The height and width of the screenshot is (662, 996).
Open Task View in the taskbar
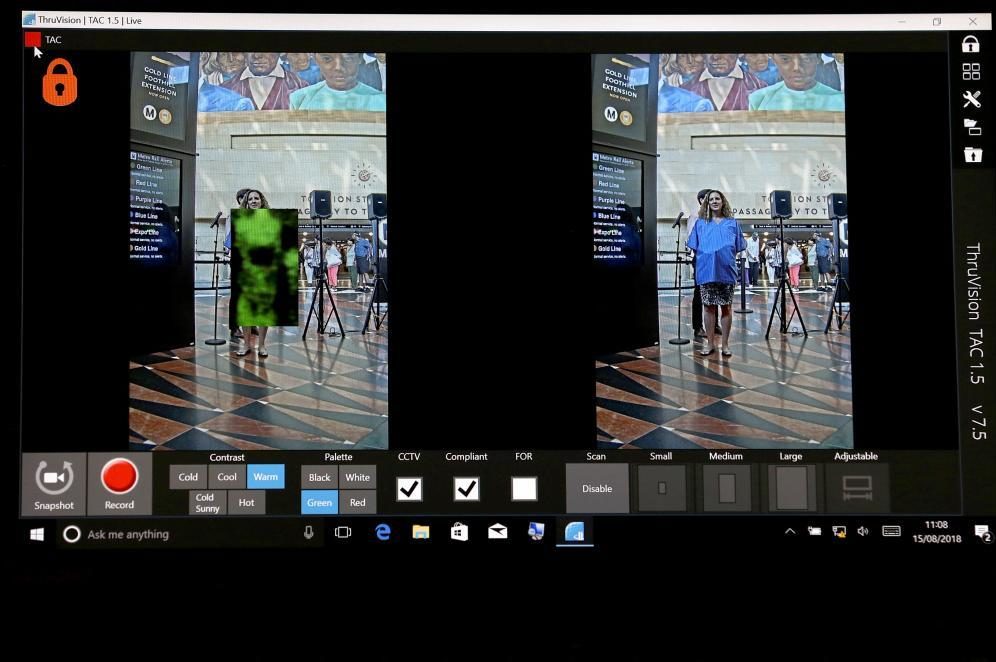coord(343,532)
